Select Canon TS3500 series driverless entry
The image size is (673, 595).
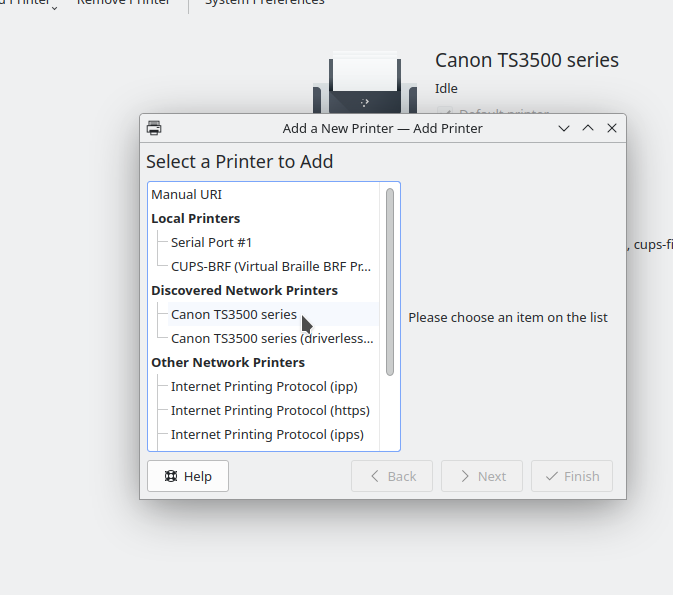[272, 338]
